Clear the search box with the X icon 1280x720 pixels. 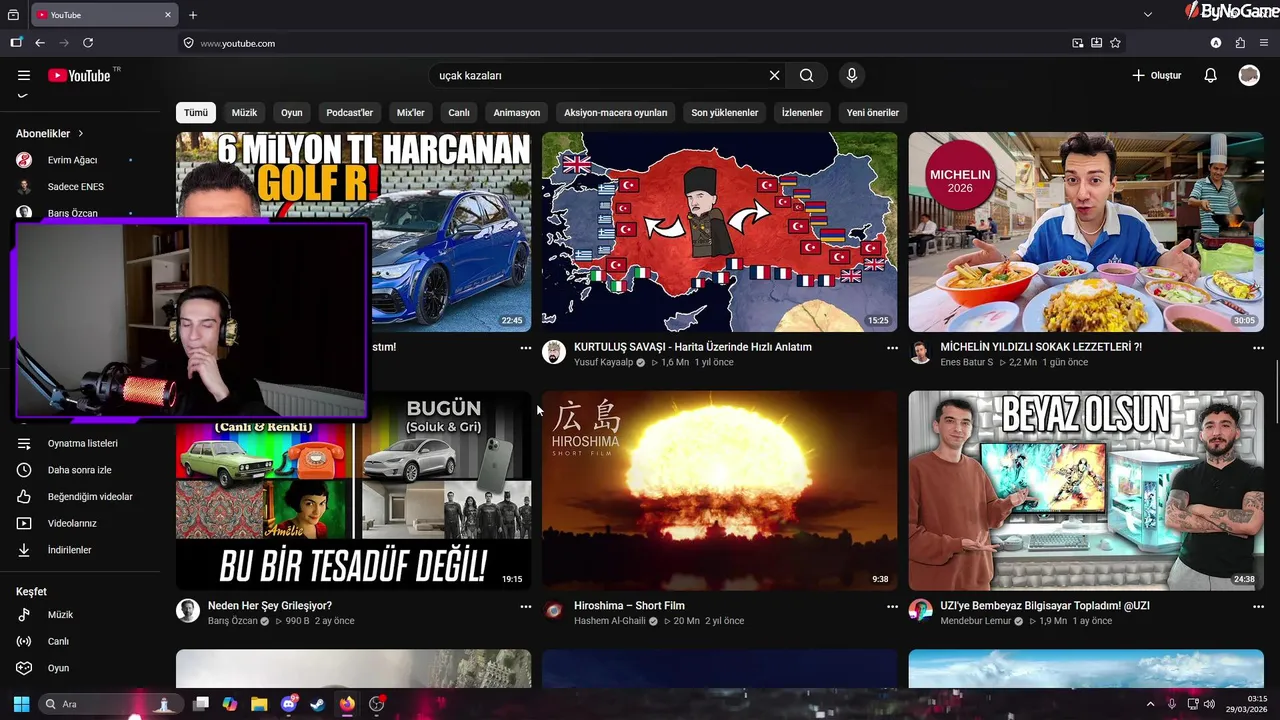[774, 75]
